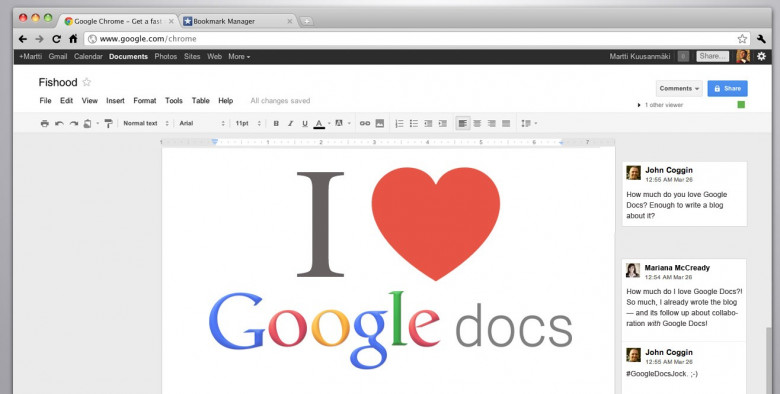This screenshot has height=394, width=780.
Task: Open Photos from the Google bar
Action: point(166,57)
